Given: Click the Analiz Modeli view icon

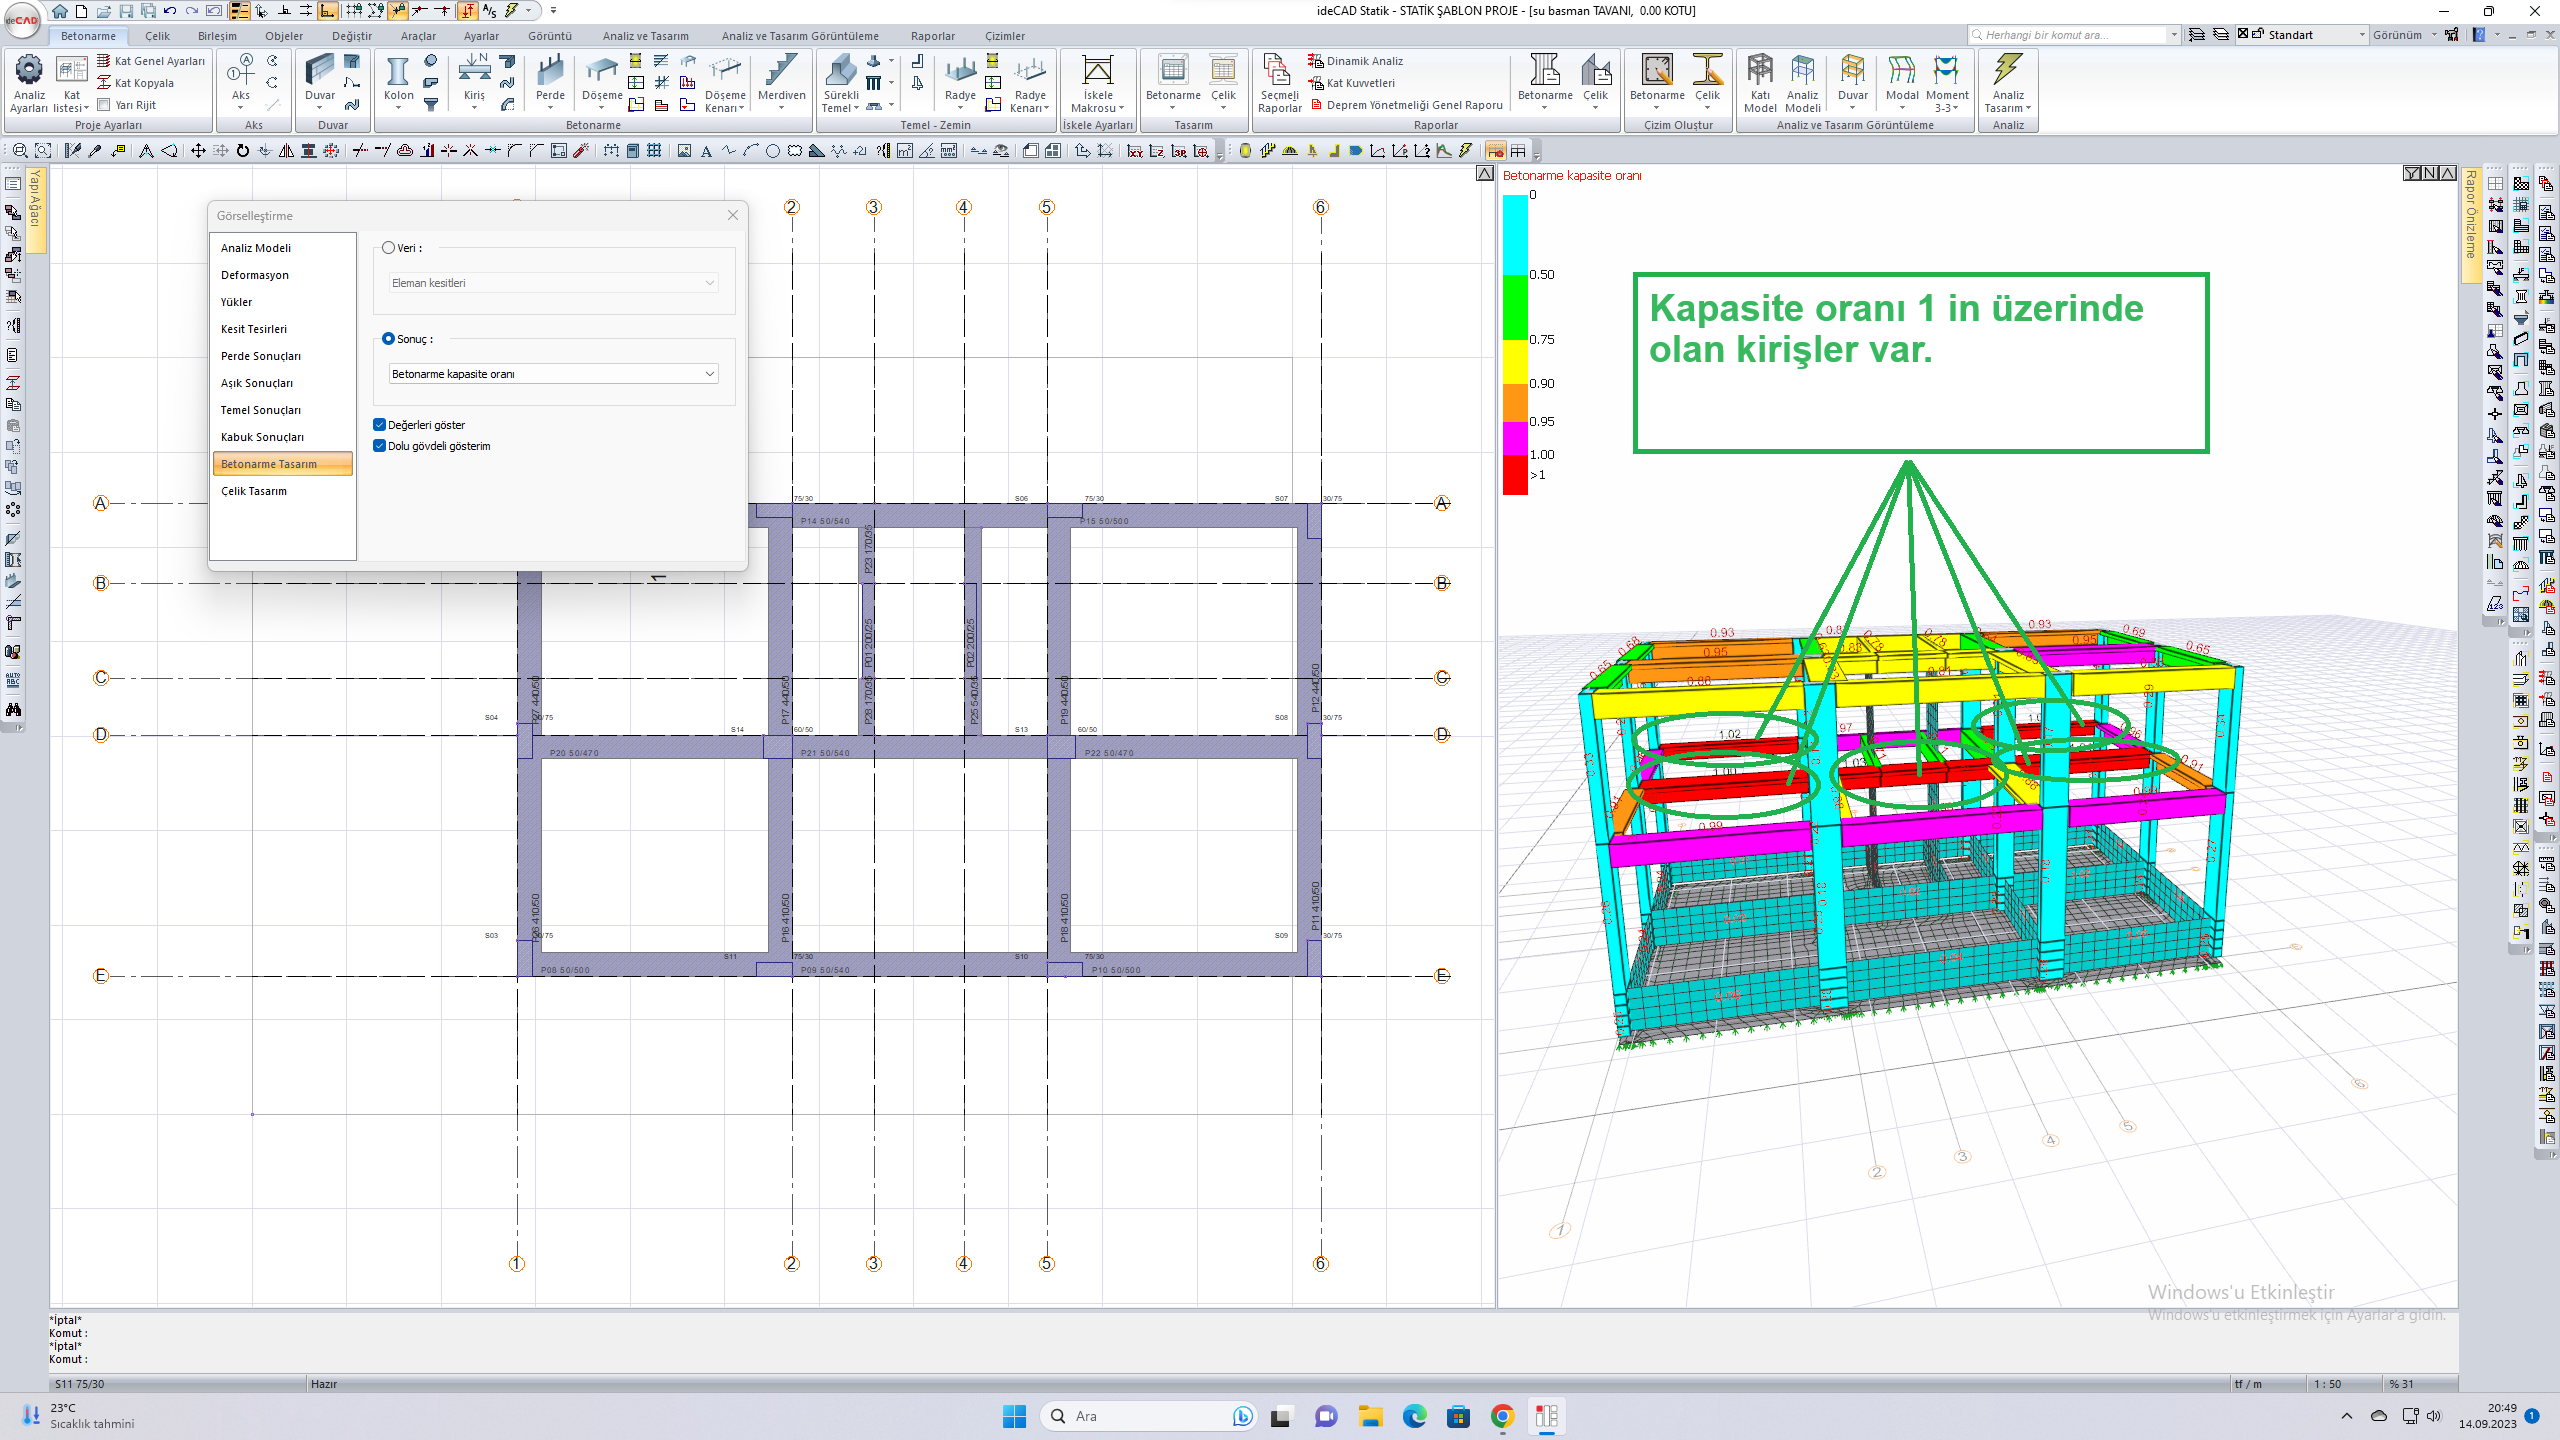Looking at the screenshot, I should 1802,83.
